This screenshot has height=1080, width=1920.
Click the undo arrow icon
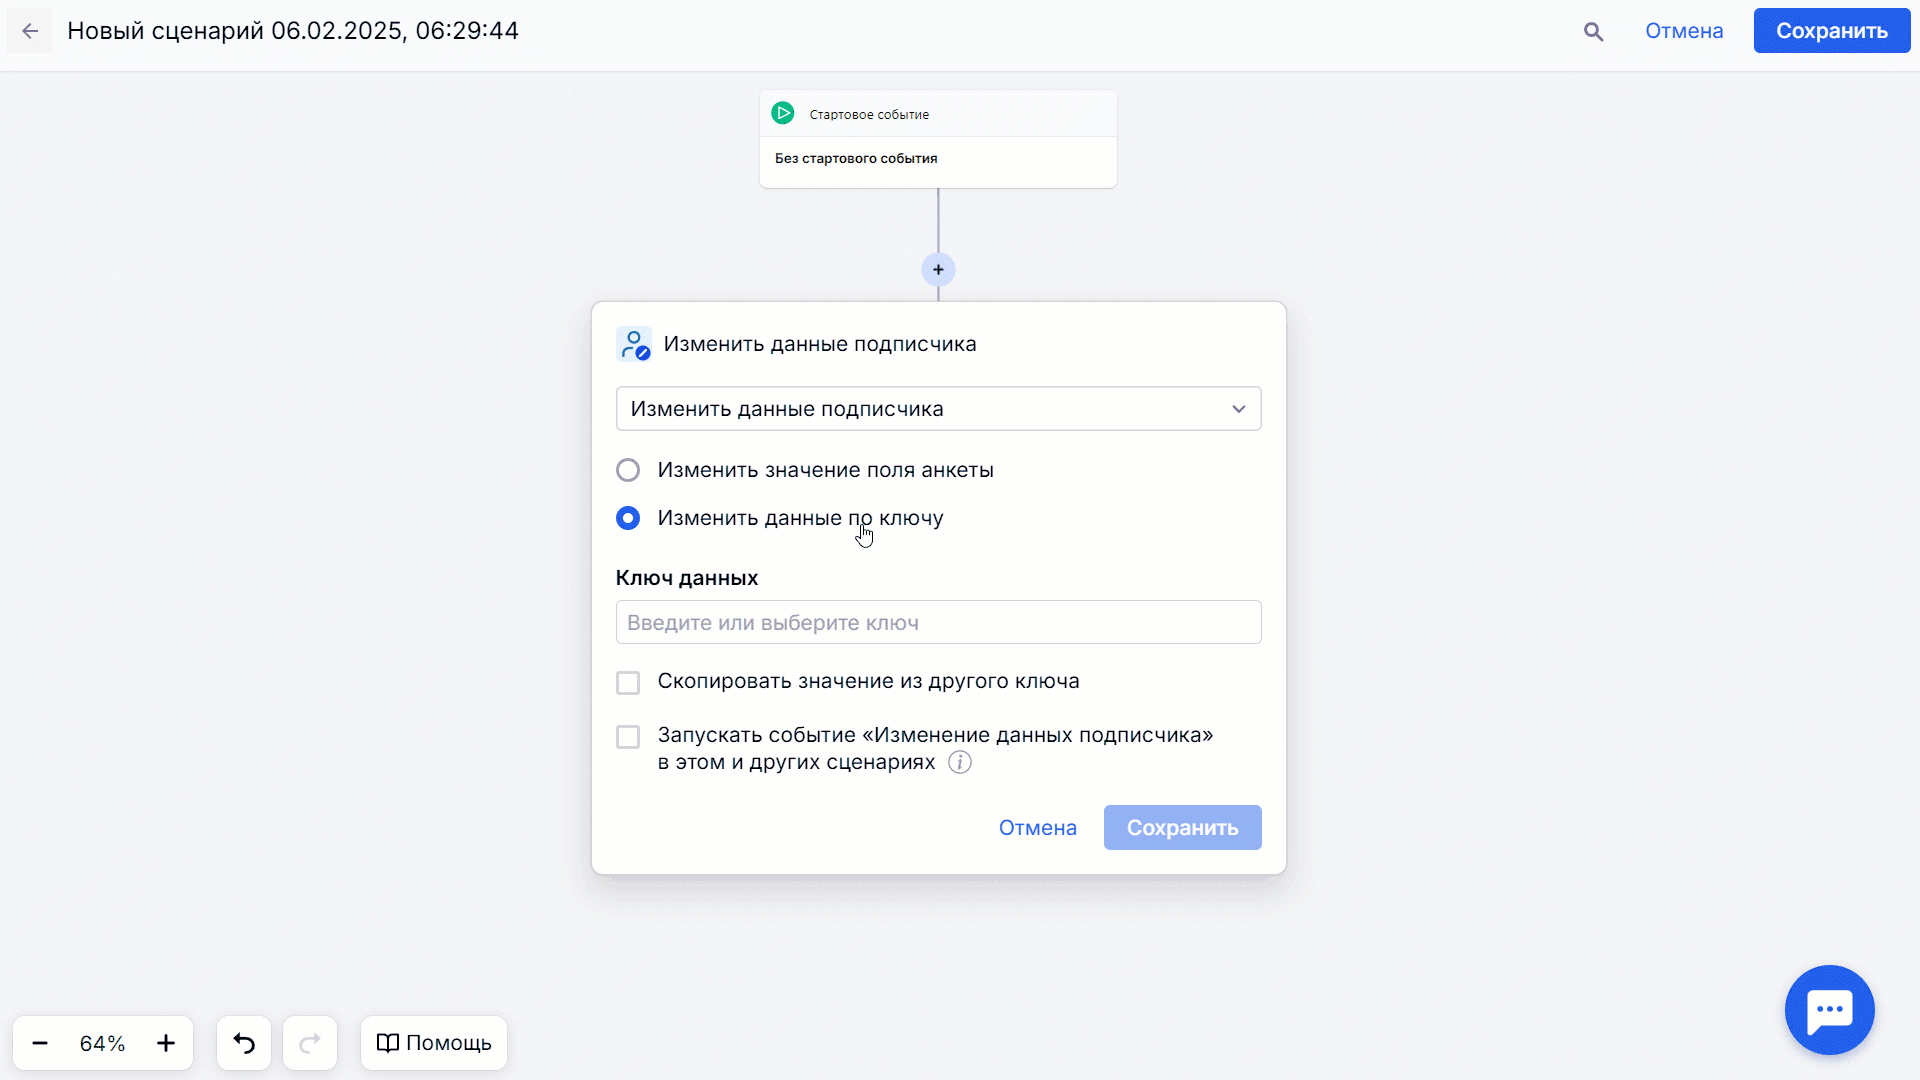[243, 1043]
